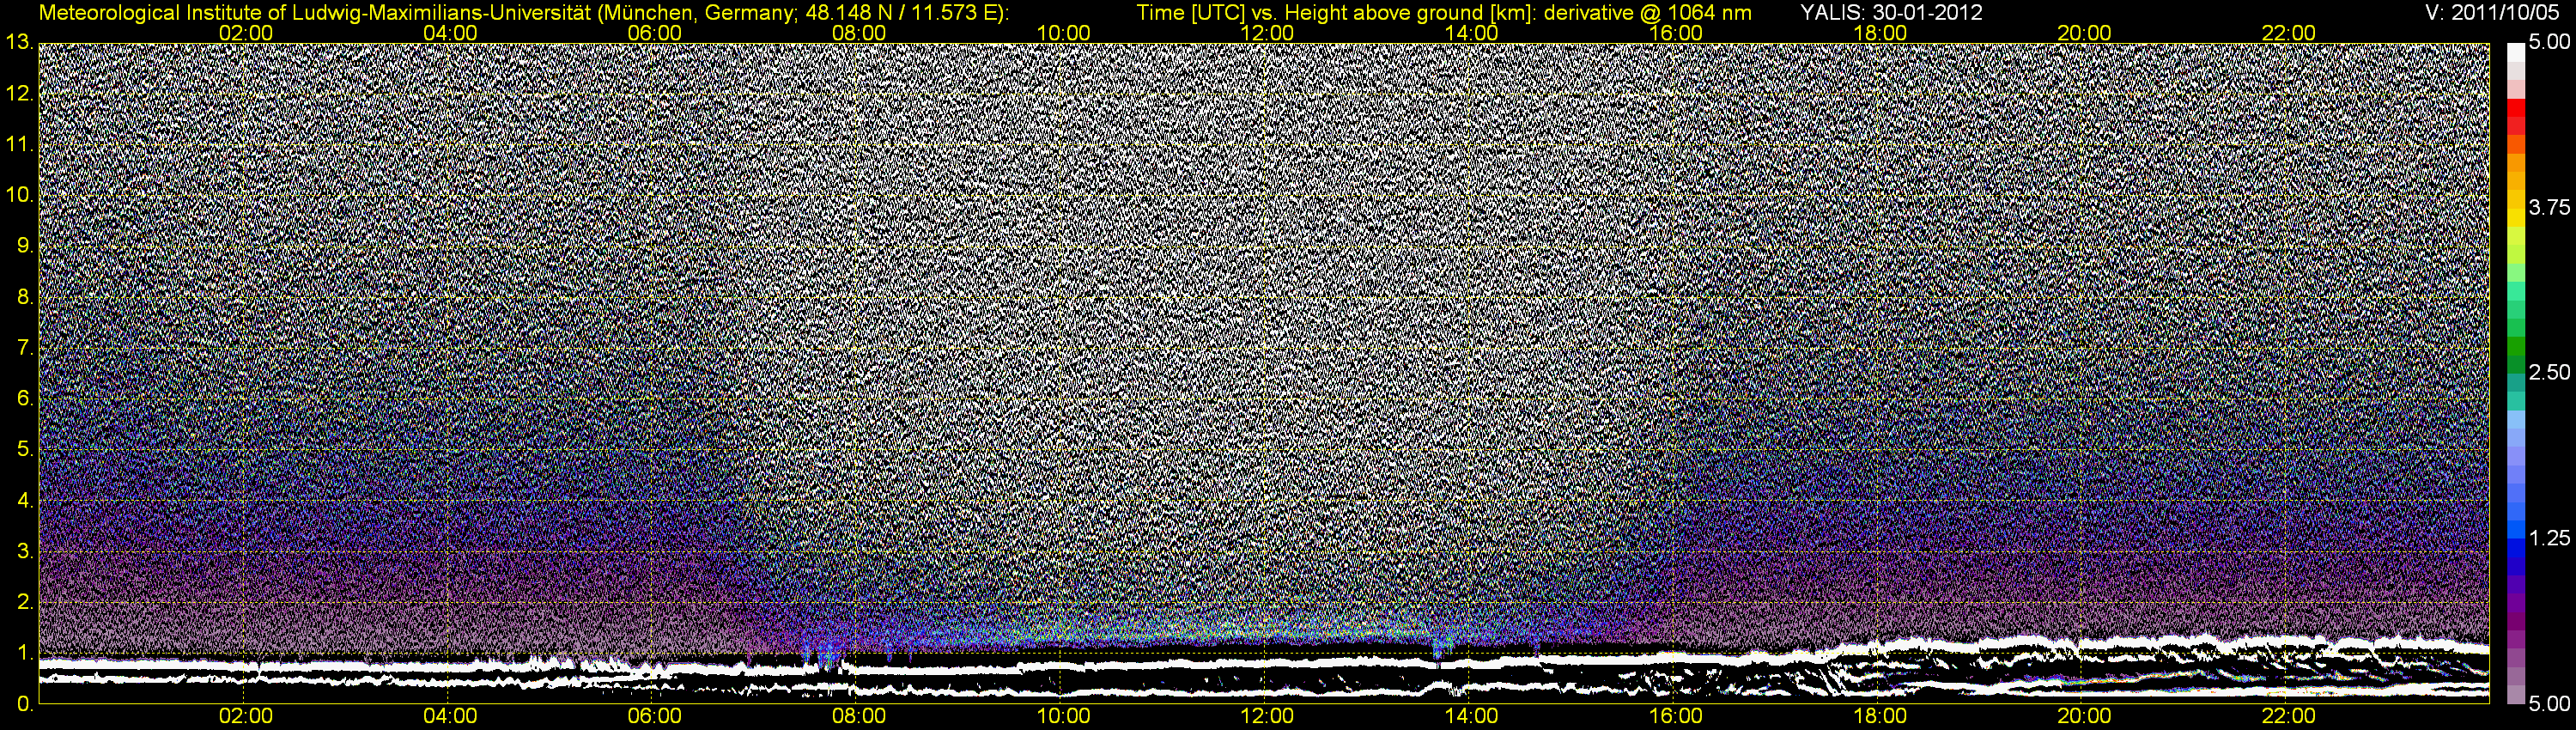Click the 1.25 colorbar value

pyautogui.click(x=2549, y=538)
